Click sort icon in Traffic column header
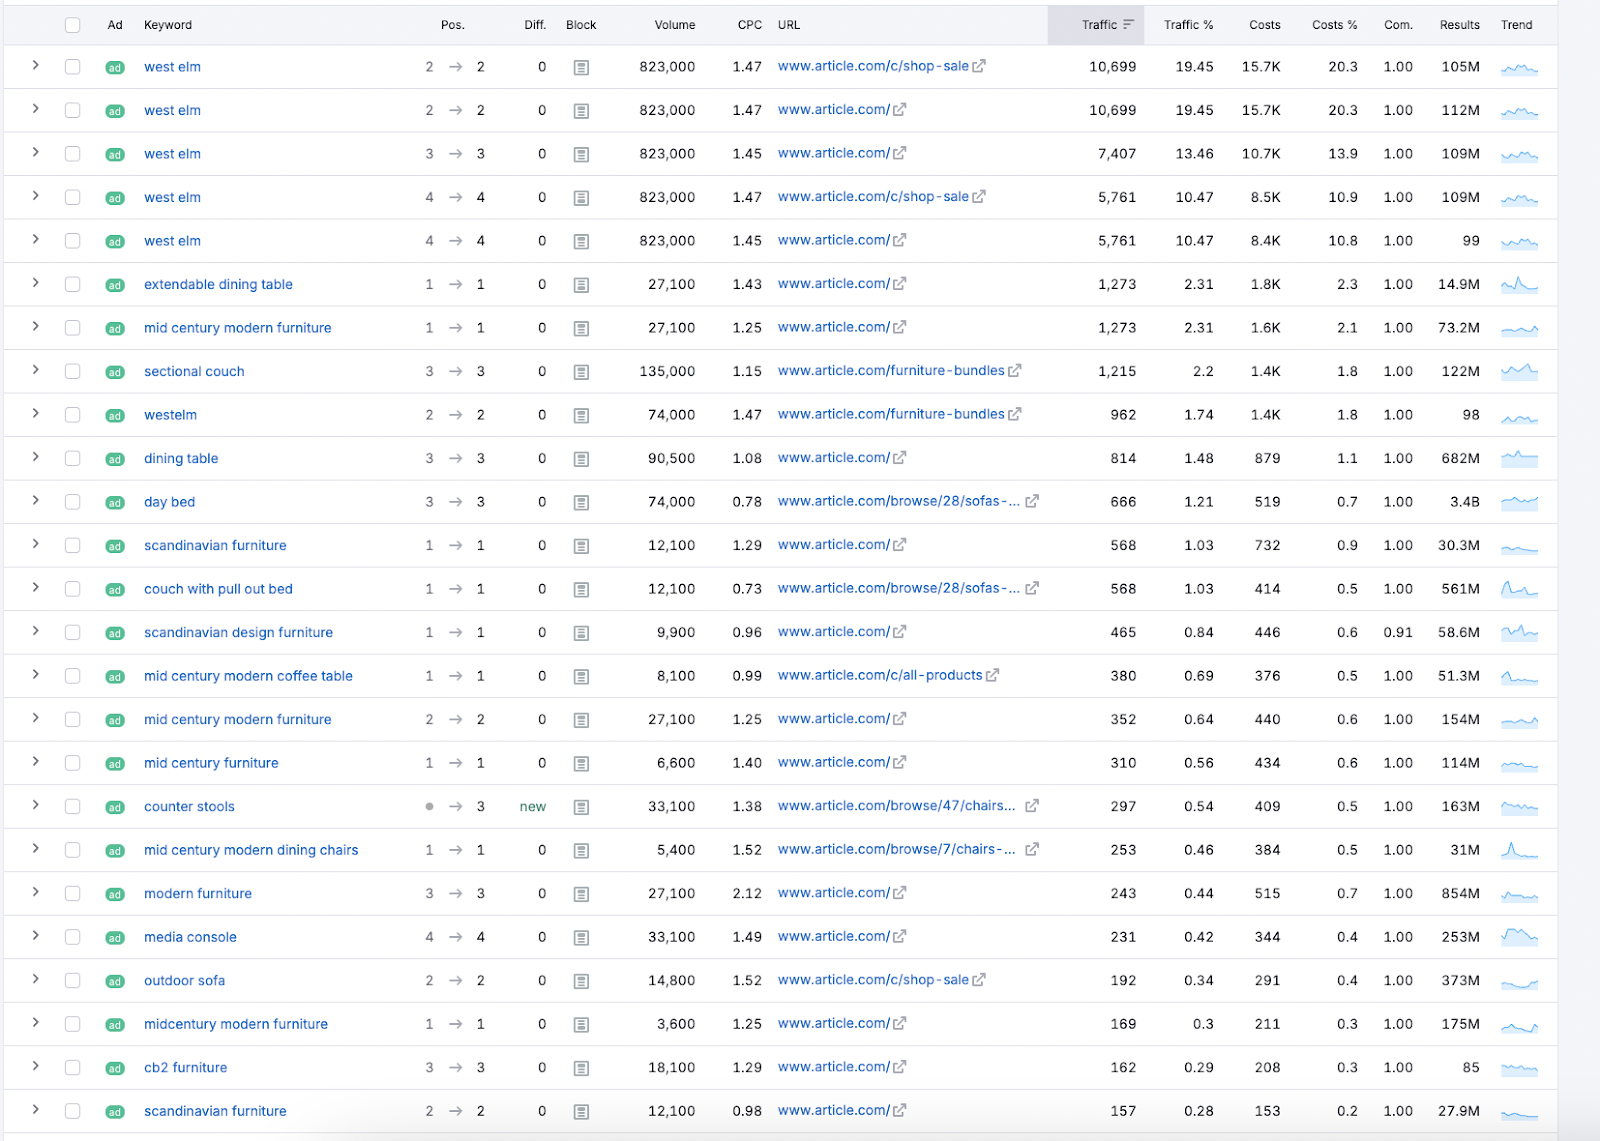Viewport: 1600px width, 1141px height. point(1128,25)
